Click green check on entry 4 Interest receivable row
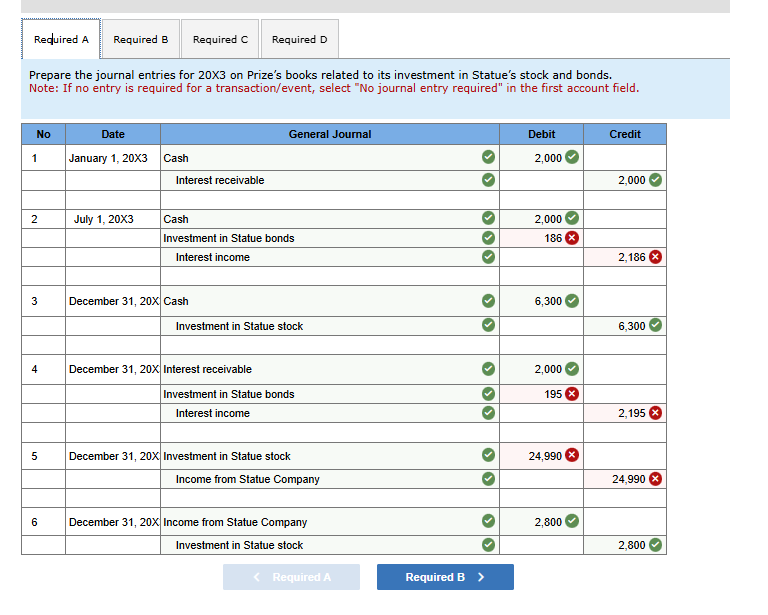 pos(488,369)
